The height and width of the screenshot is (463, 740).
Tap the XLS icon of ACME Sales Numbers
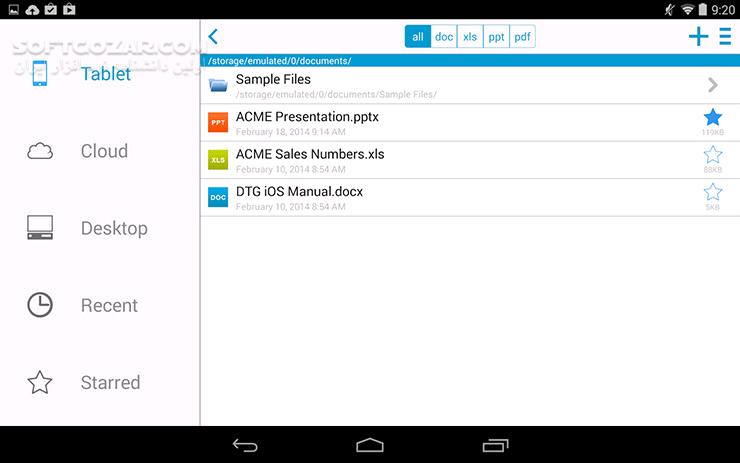(x=218, y=160)
